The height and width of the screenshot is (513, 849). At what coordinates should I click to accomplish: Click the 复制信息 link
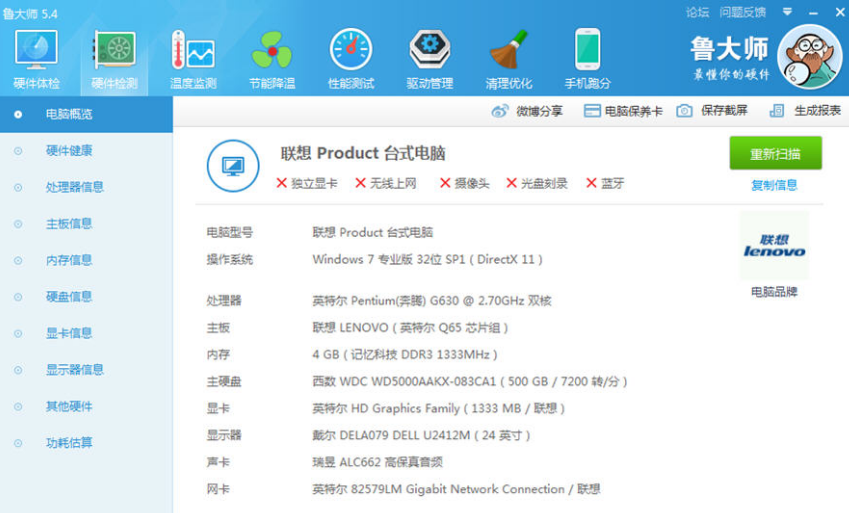click(x=774, y=185)
